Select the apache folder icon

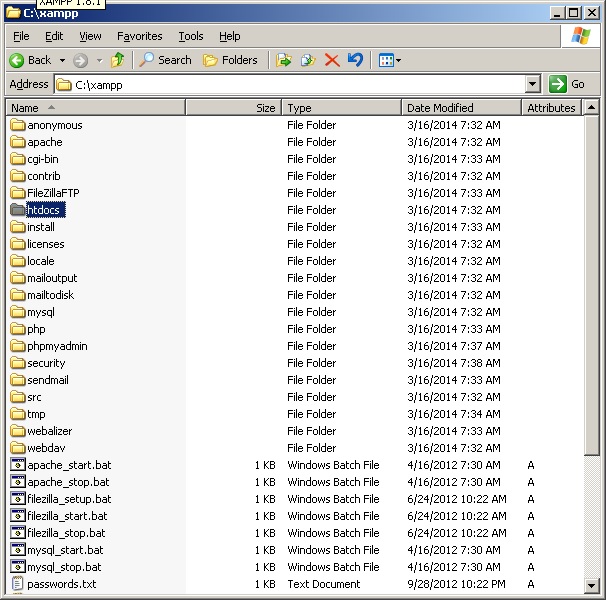click(x=18, y=142)
